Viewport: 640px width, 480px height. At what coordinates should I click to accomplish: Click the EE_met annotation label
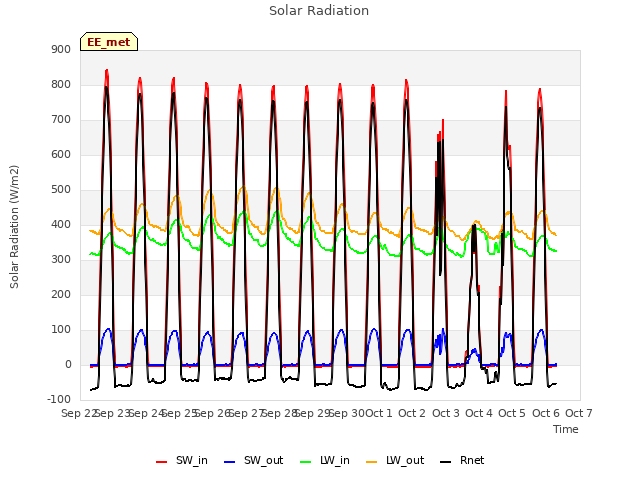pyautogui.click(x=109, y=42)
